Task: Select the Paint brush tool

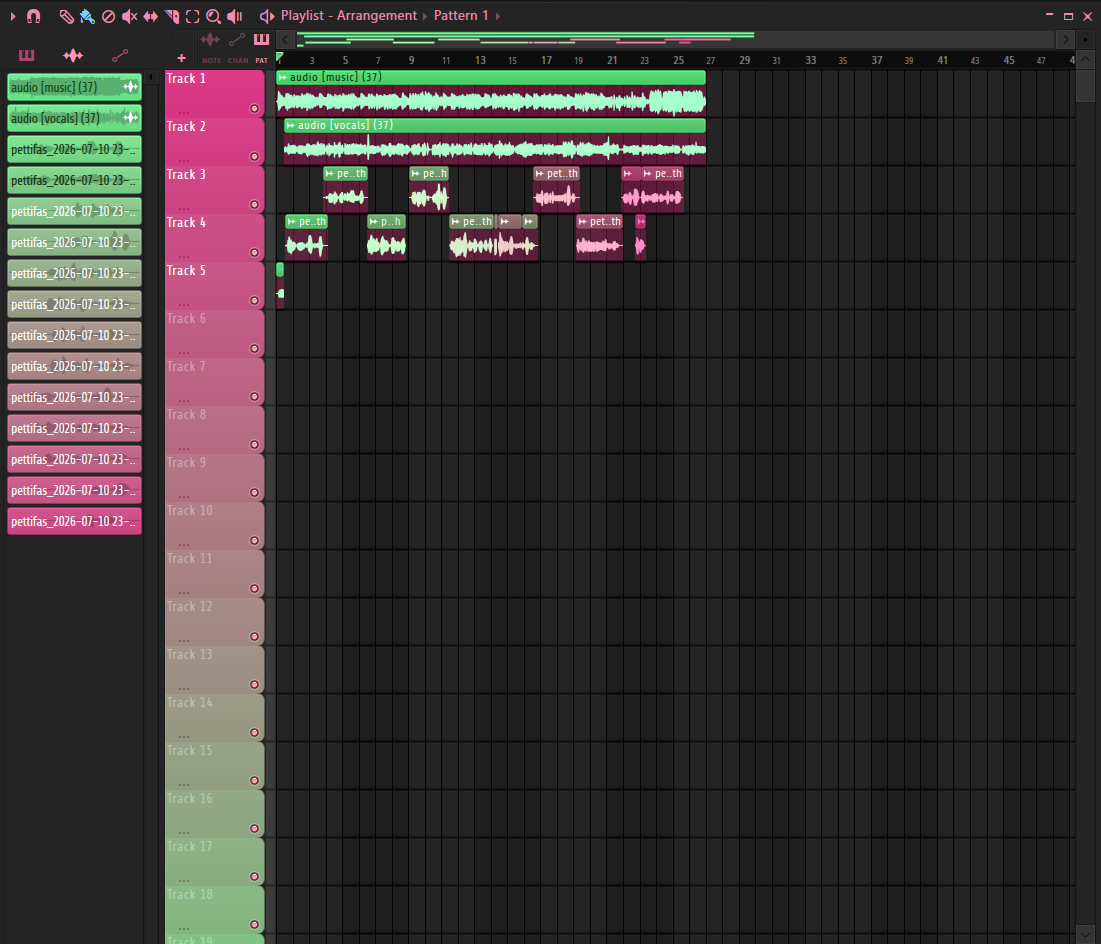Action: 87,16
